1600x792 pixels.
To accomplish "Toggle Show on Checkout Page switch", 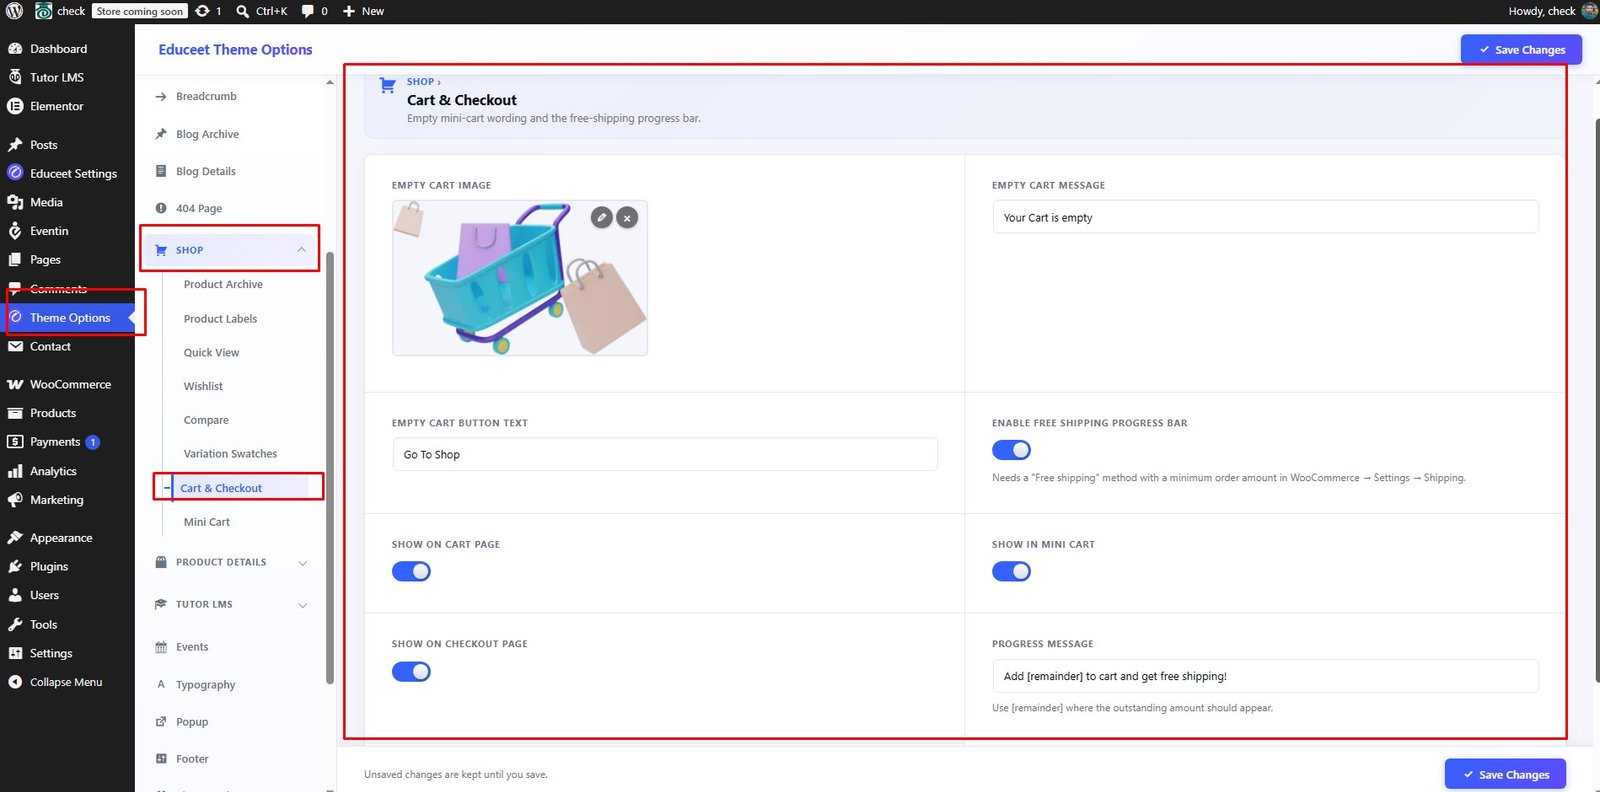I will [411, 672].
